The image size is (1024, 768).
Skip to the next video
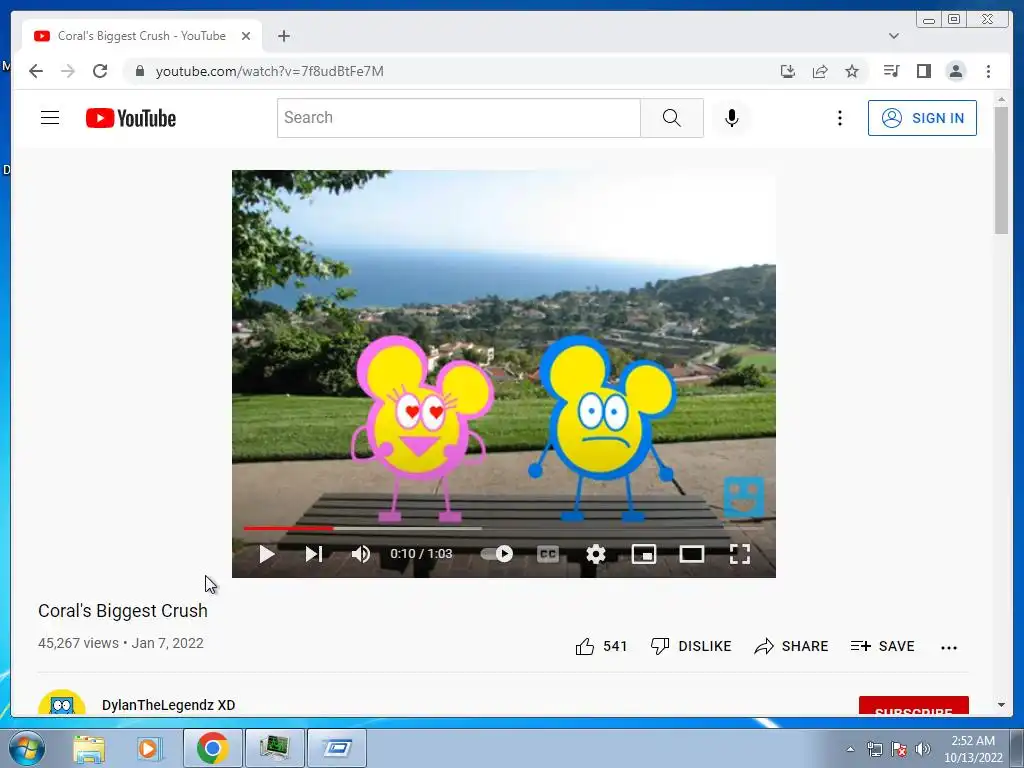(314, 554)
